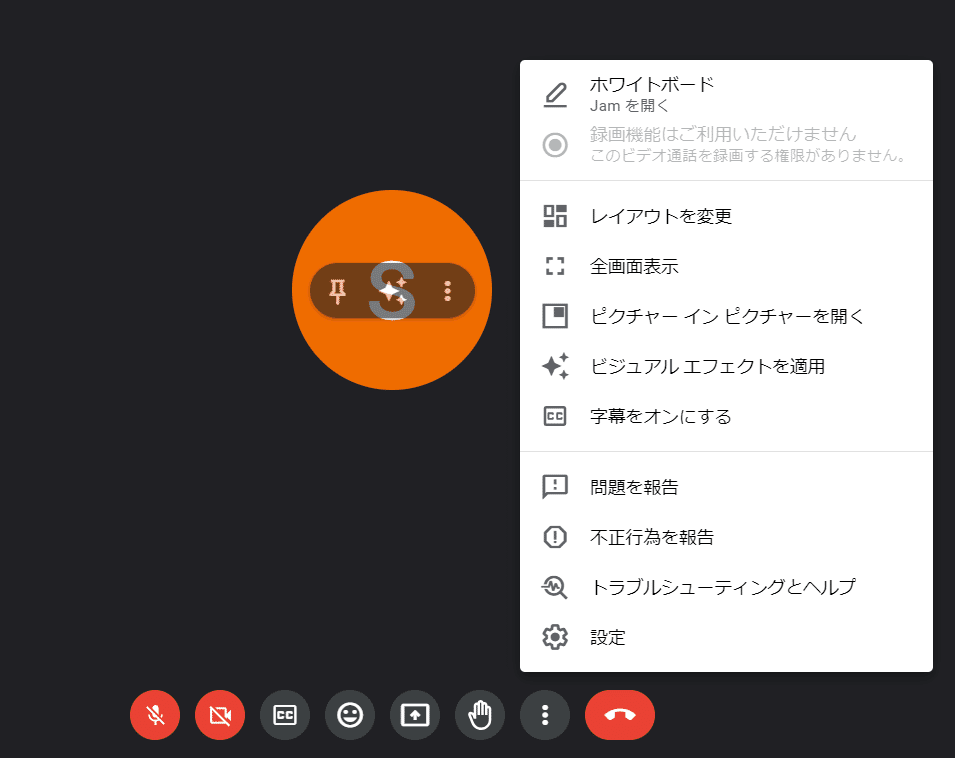The width and height of the screenshot is (955, 758).
Task: Open トラブルシューティングとヘルプ
Action: tap(726, 587)
